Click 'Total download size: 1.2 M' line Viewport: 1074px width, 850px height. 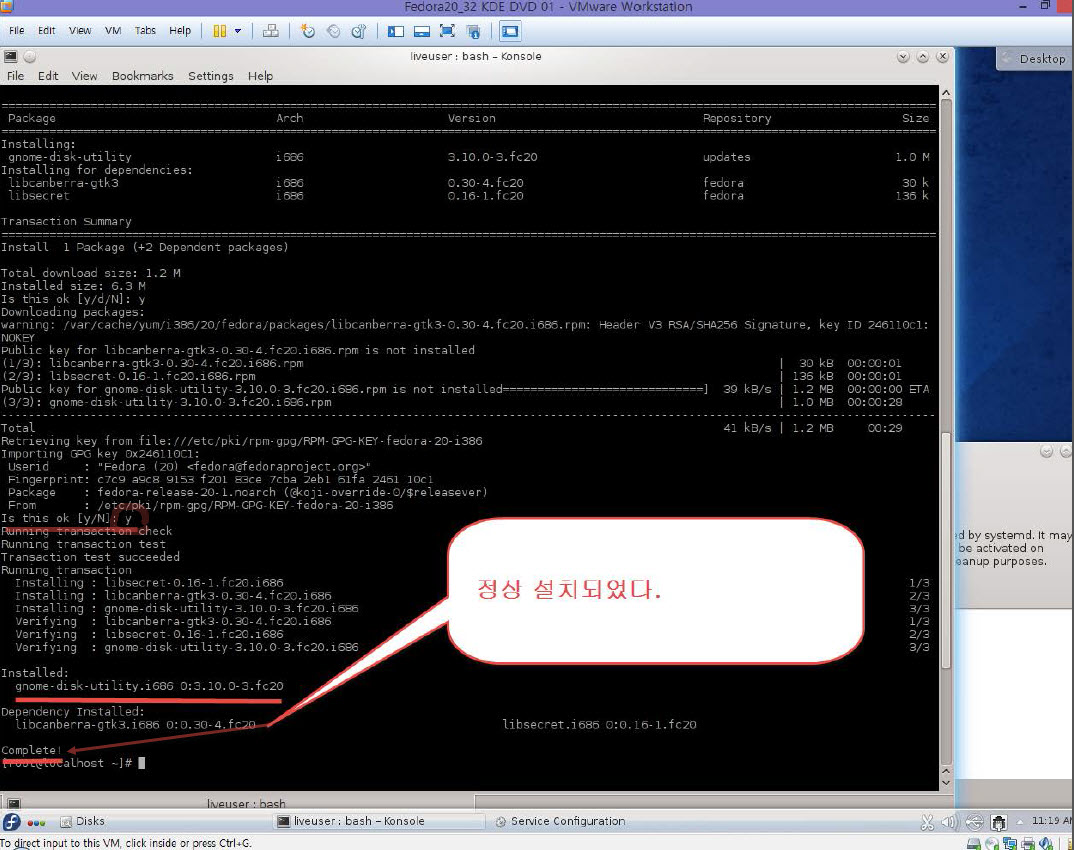pos(91,273)
